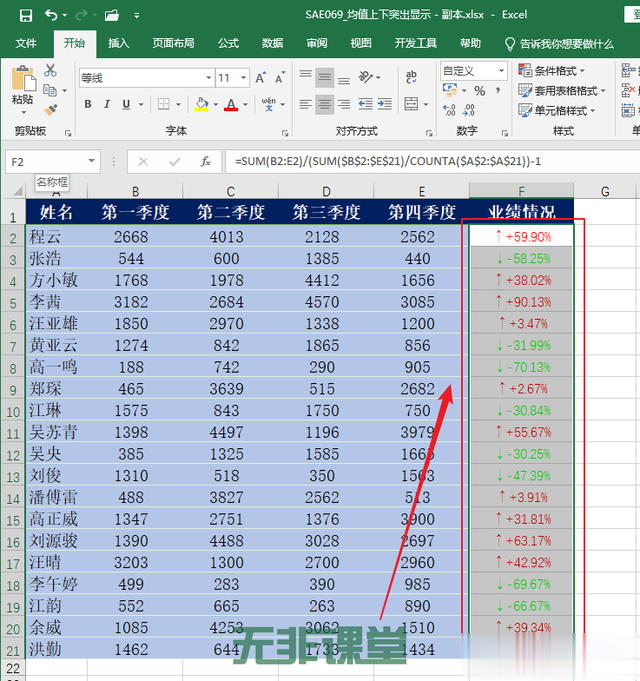Toggle align text left
The height and width of the screenshot is (681, 640).
point(305,104)
